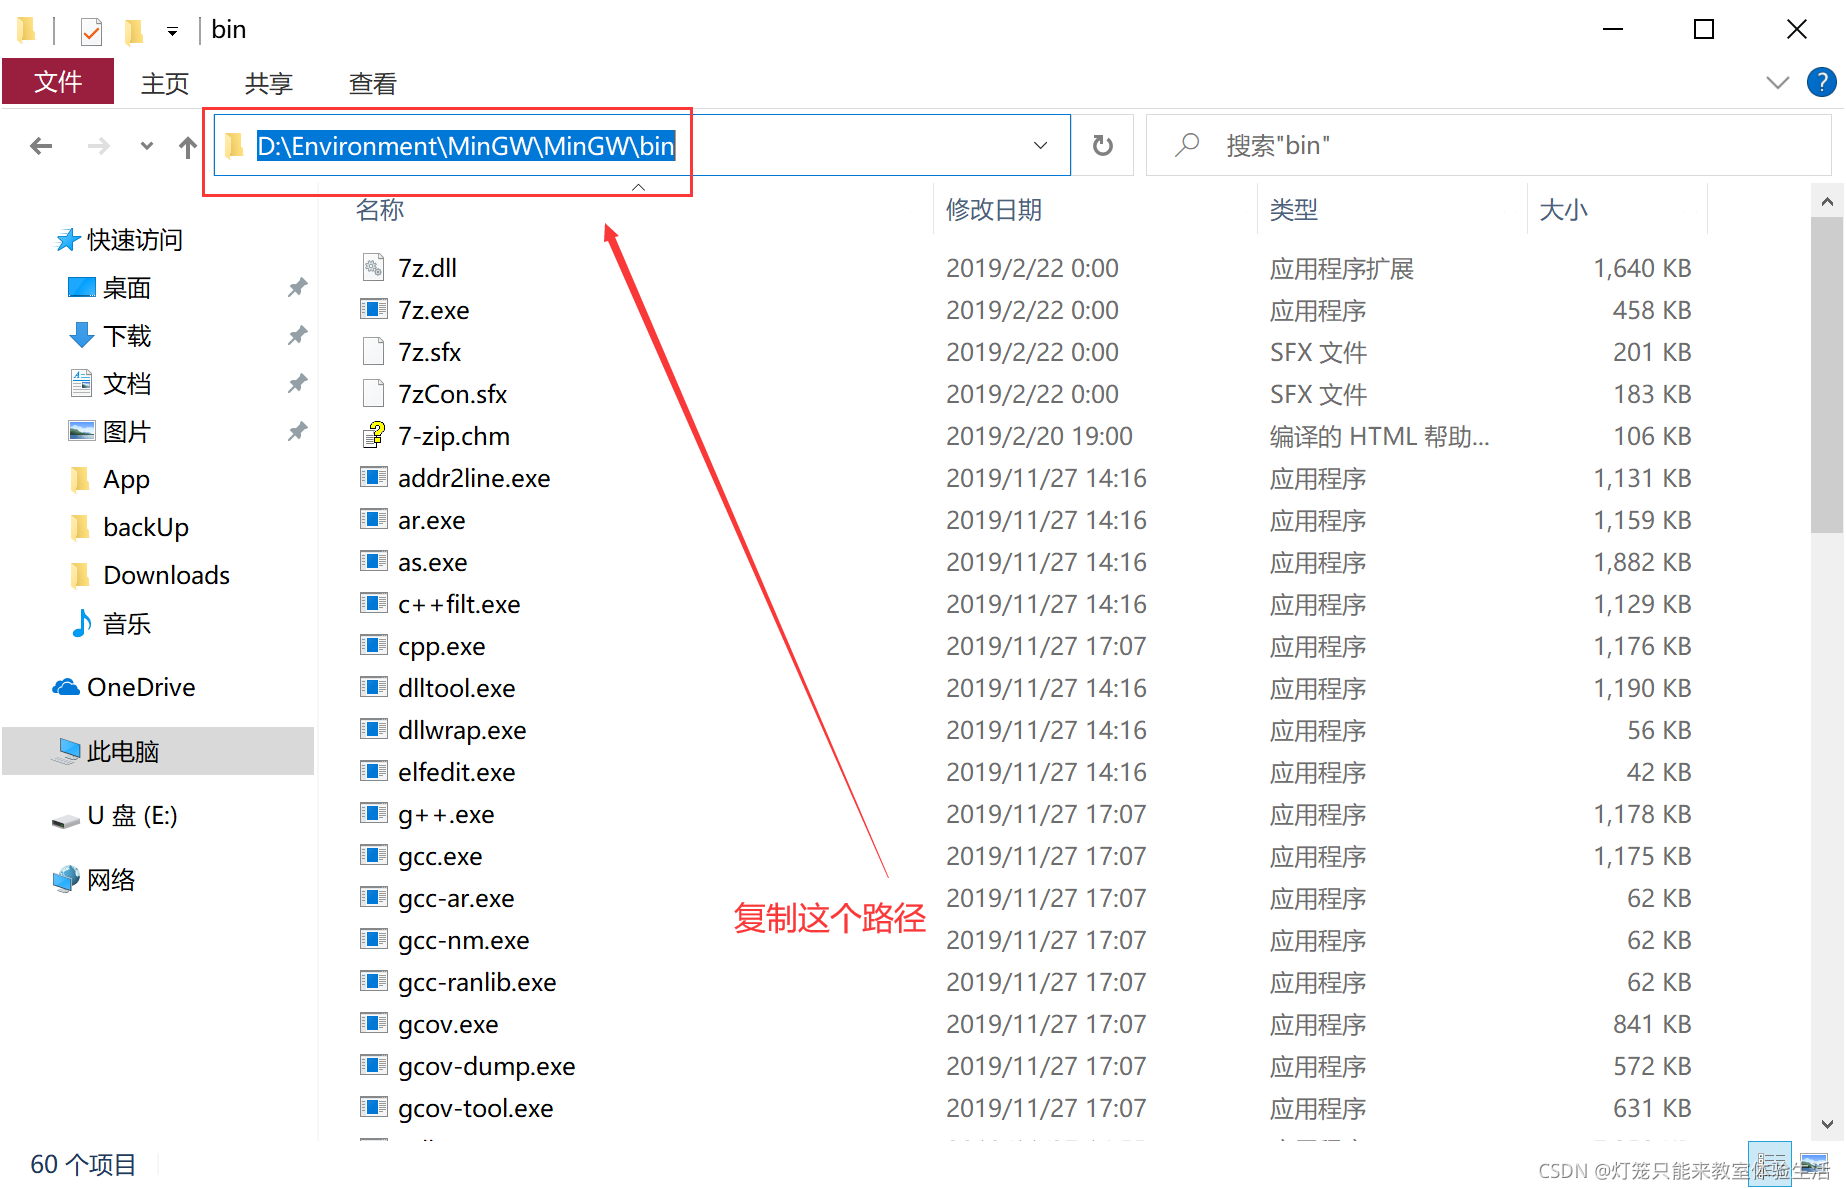
Task: Open recent locations dropdown arrow
Action: 147,146
